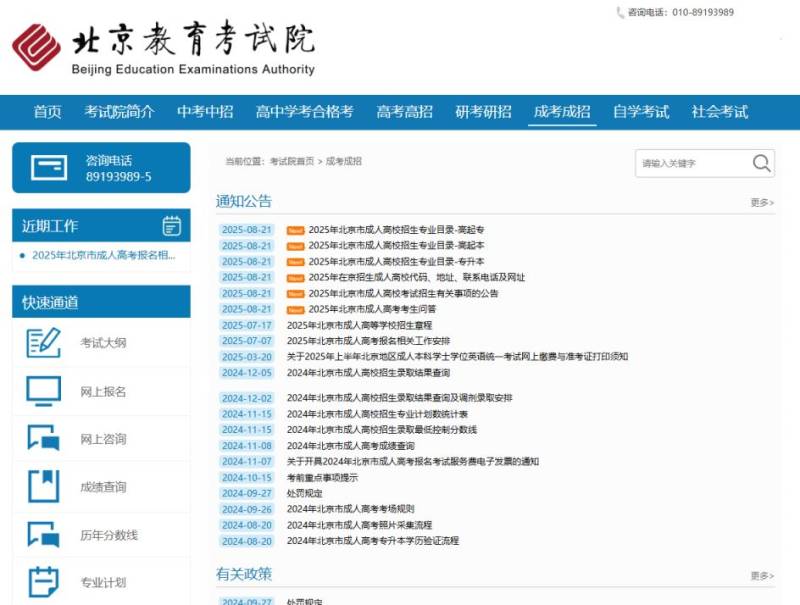Expand 更多 next to 有关政策
The width and height of the screenshot is (800, 605).
pyautogui.click(x=761, y=576)
